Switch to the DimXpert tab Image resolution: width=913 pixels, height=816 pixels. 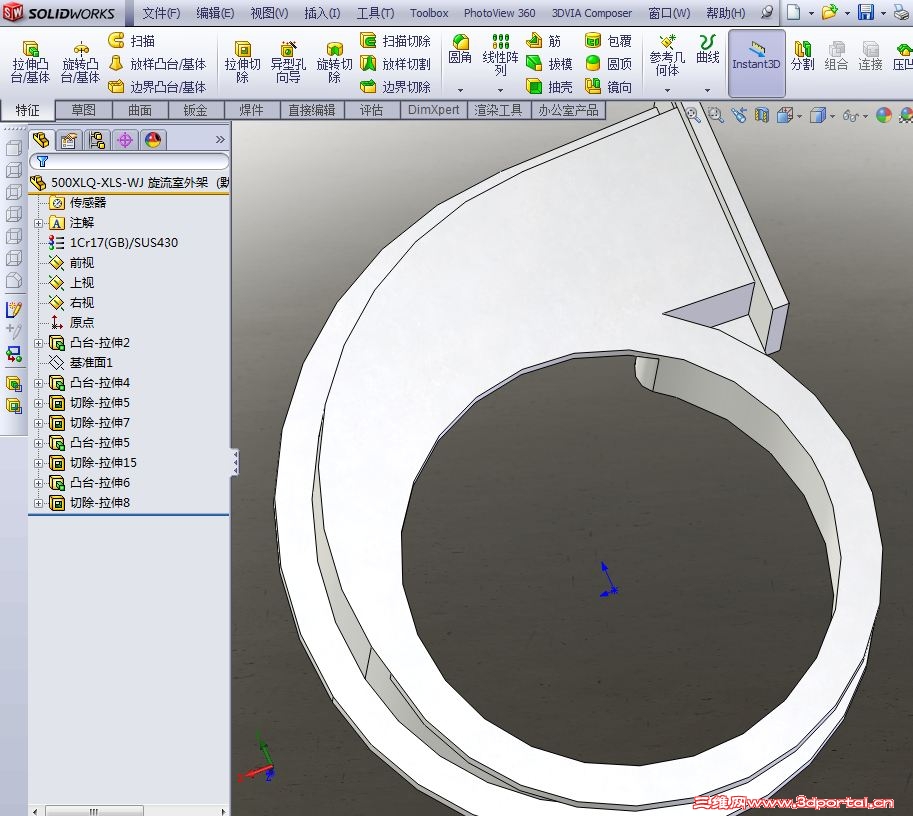tap(434, 109)
